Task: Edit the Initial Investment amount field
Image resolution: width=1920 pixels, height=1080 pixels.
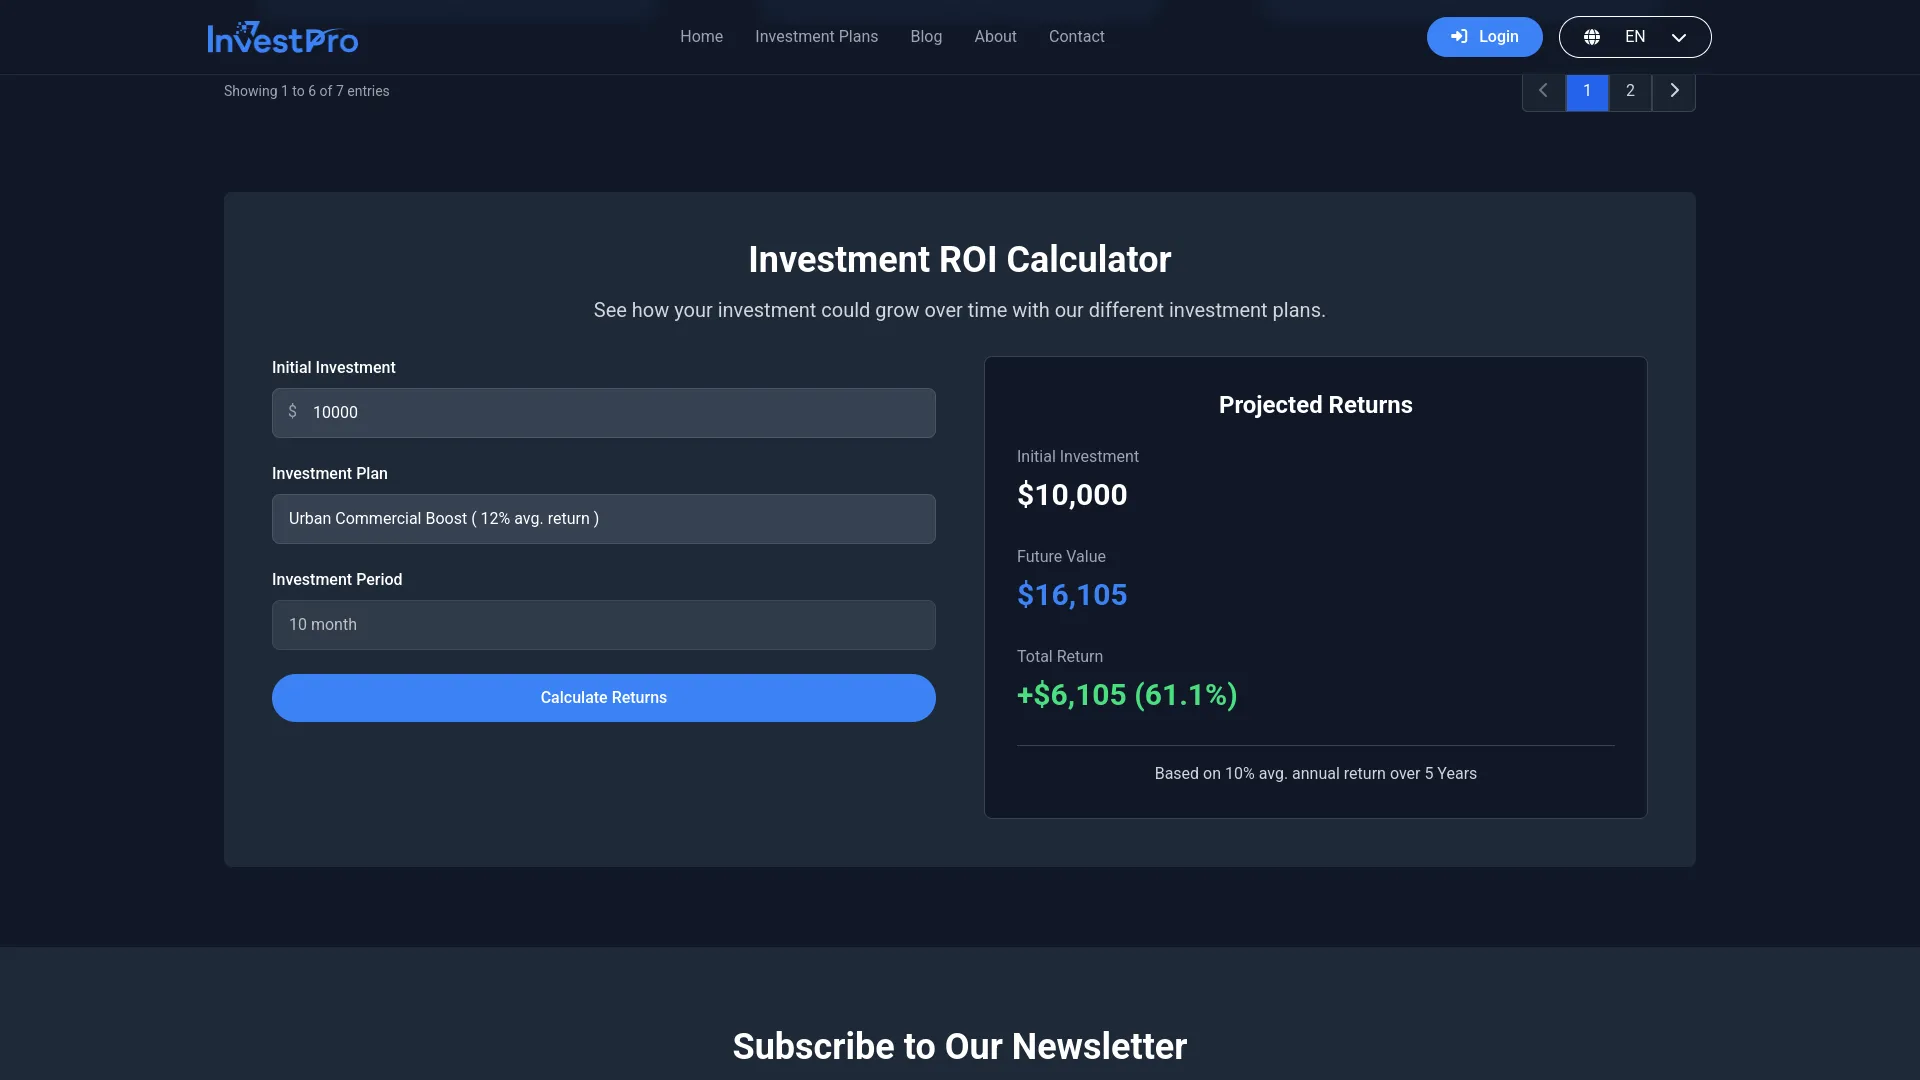Action: 603,412
